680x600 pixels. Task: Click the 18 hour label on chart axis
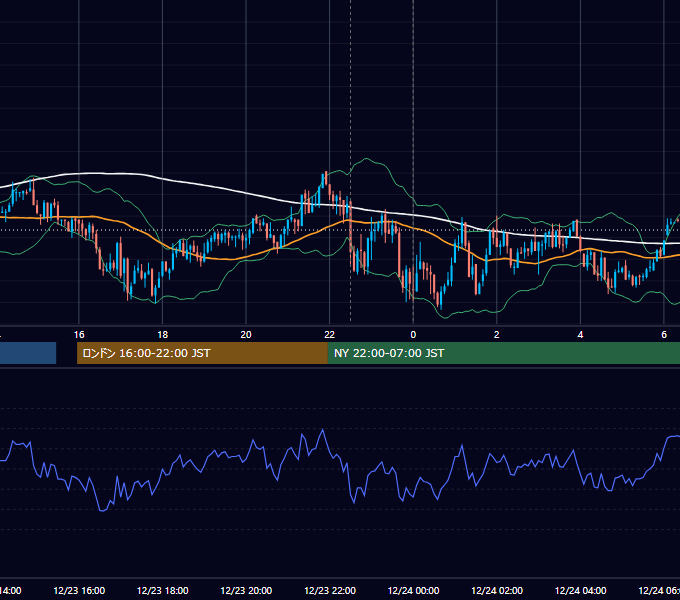click(163, 335)
